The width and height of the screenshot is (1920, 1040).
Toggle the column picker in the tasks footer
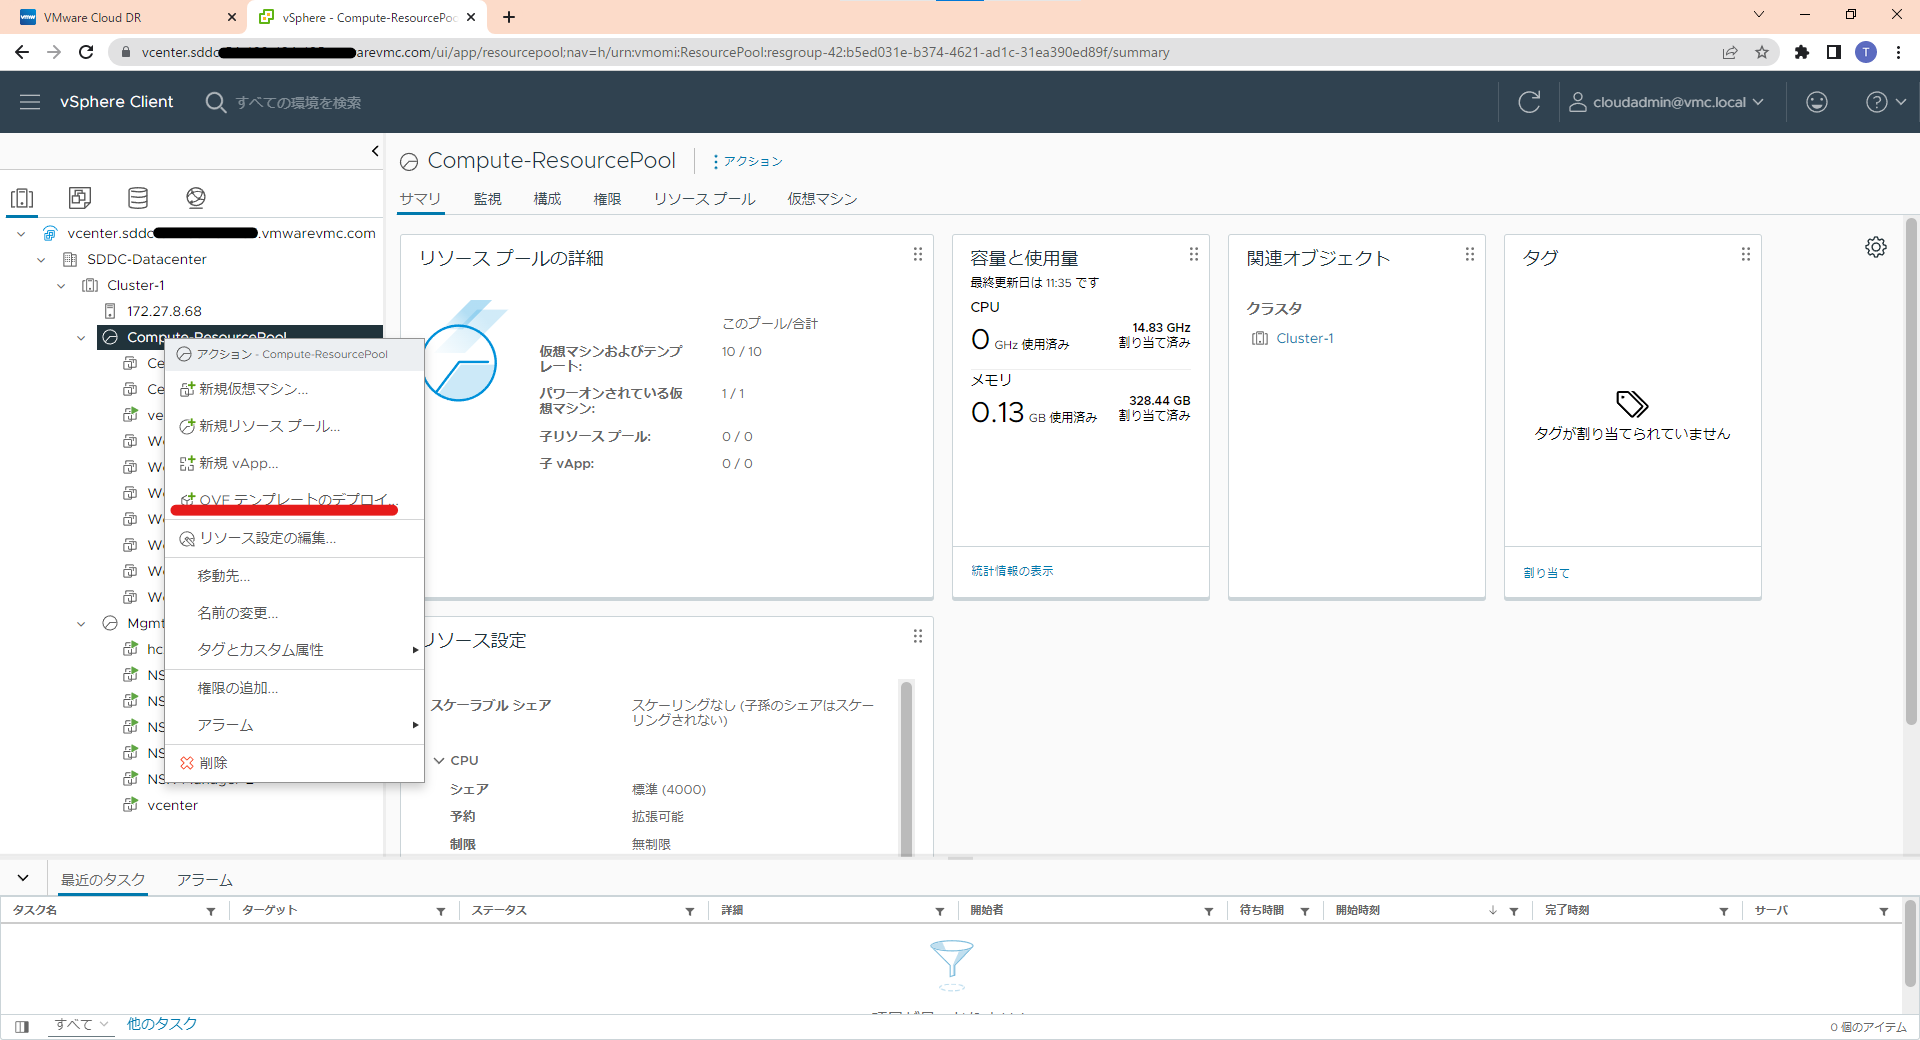22,1026
